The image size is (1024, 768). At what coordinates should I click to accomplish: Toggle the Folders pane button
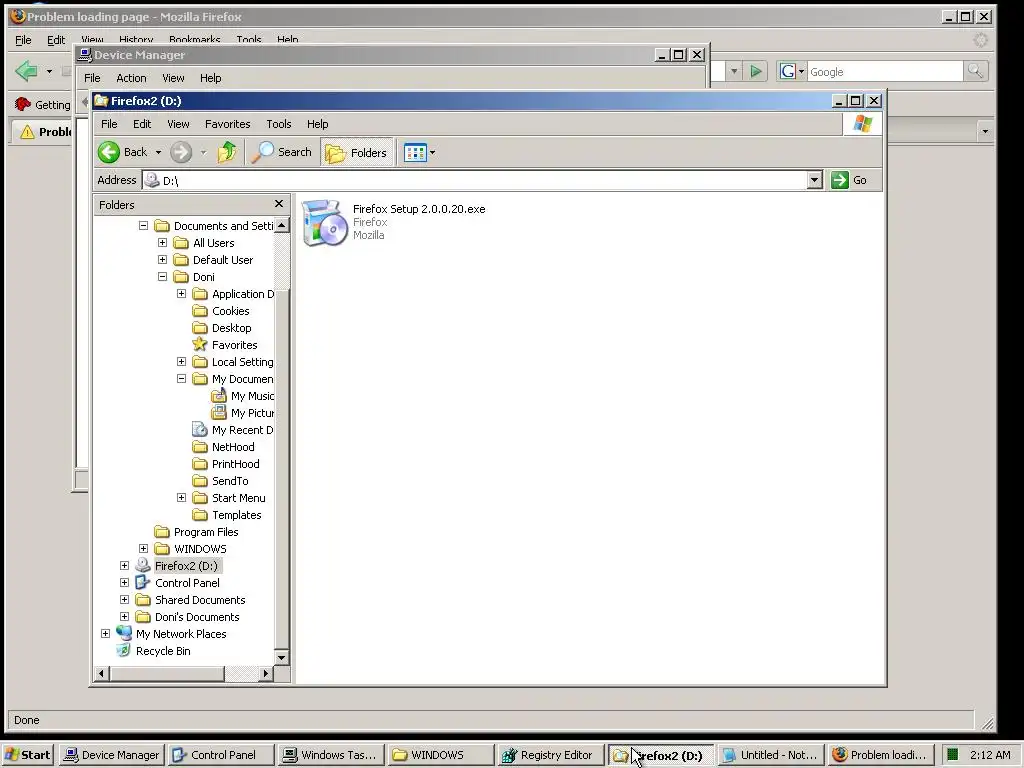tap(357, 152)
